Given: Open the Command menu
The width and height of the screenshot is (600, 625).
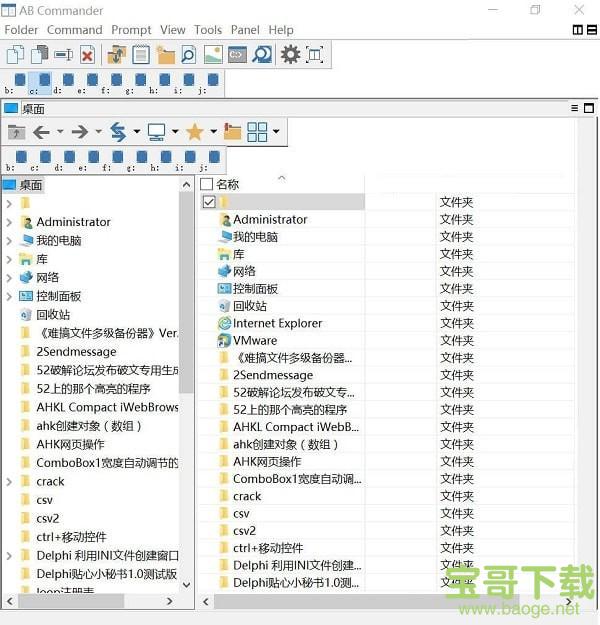Looking at the screenshot, I should [75, 30].
